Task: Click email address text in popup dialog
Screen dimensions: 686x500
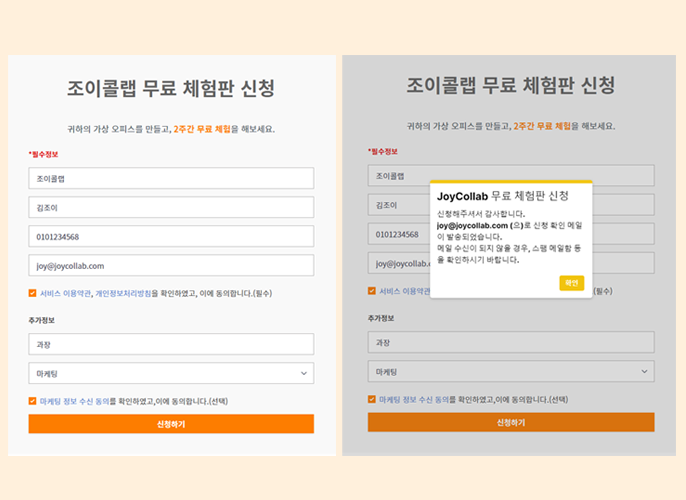Action: 472,226
